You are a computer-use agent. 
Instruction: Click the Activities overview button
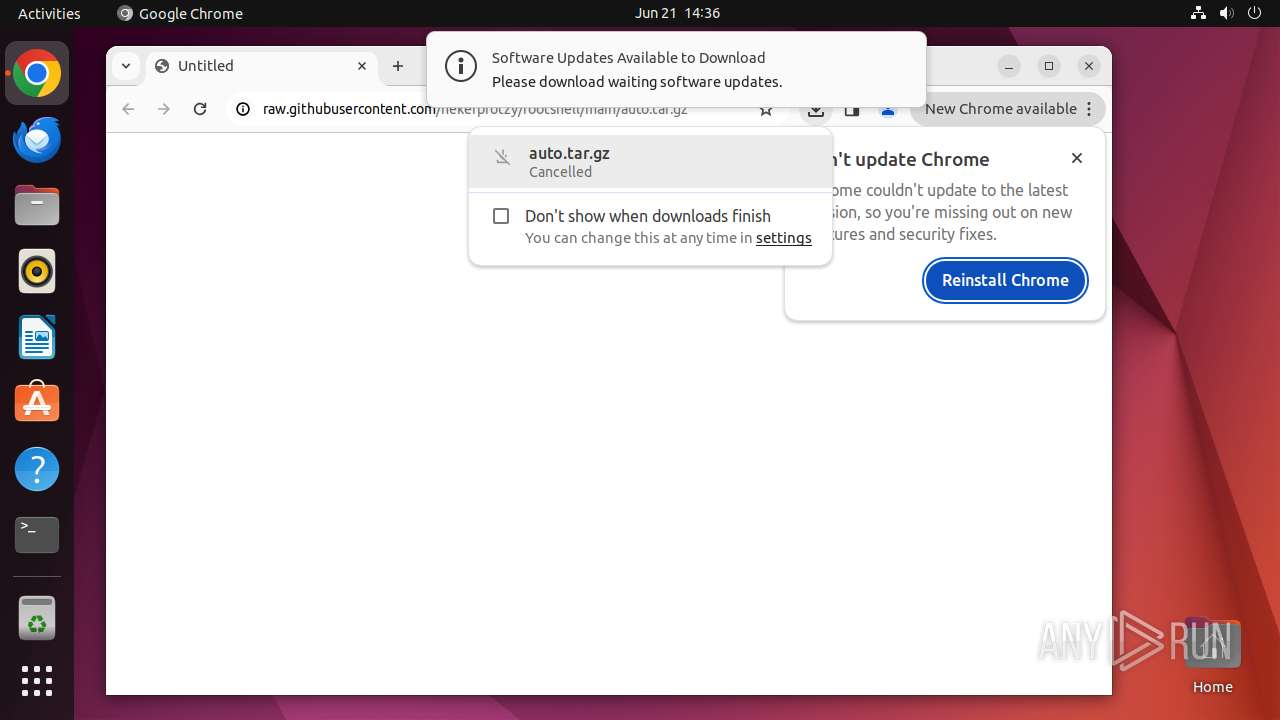pyautogui.click(x=49, y=13)
